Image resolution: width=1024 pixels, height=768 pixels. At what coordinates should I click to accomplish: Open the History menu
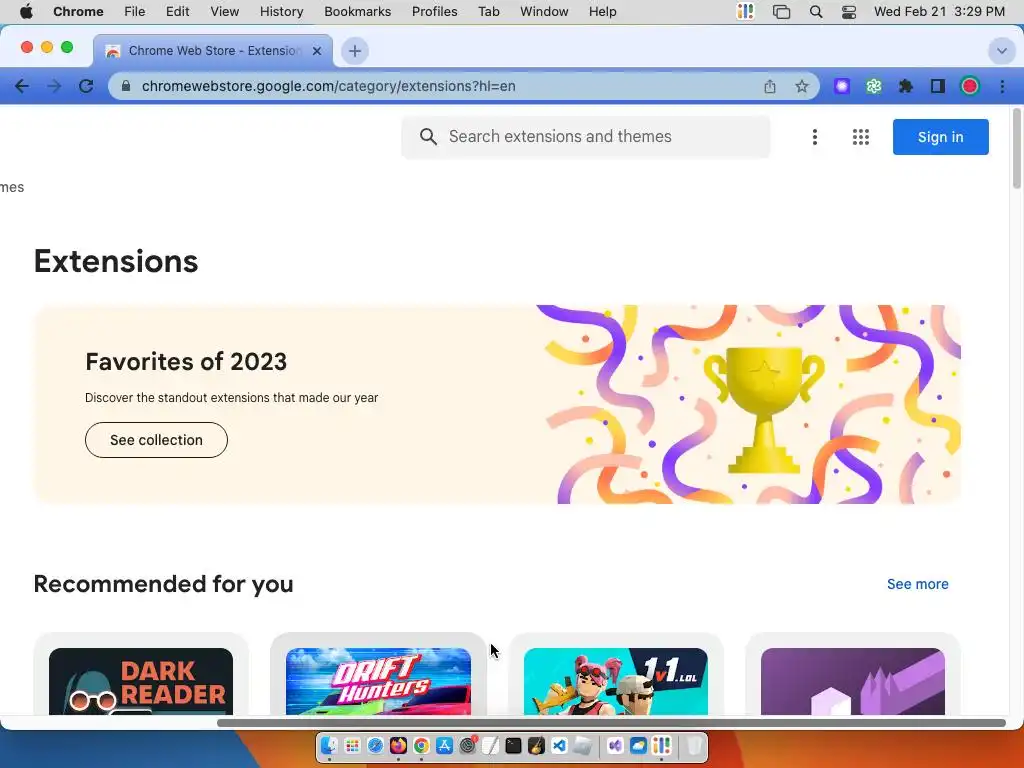(281, 12)
